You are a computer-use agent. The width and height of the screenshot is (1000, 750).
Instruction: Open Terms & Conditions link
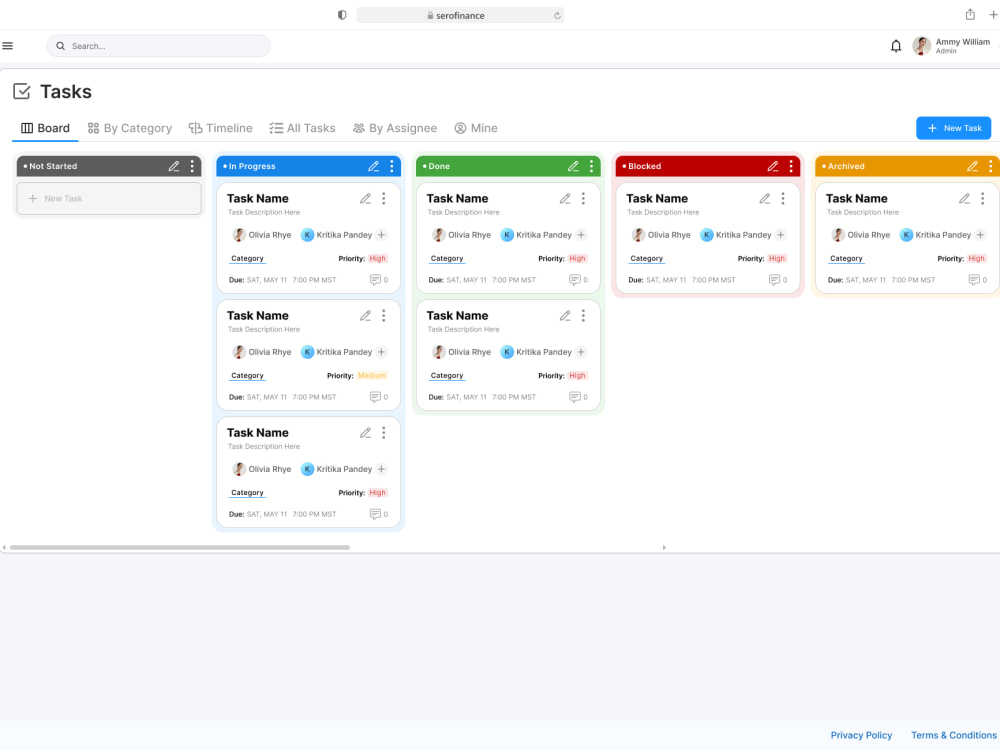(x=953, y=735)
